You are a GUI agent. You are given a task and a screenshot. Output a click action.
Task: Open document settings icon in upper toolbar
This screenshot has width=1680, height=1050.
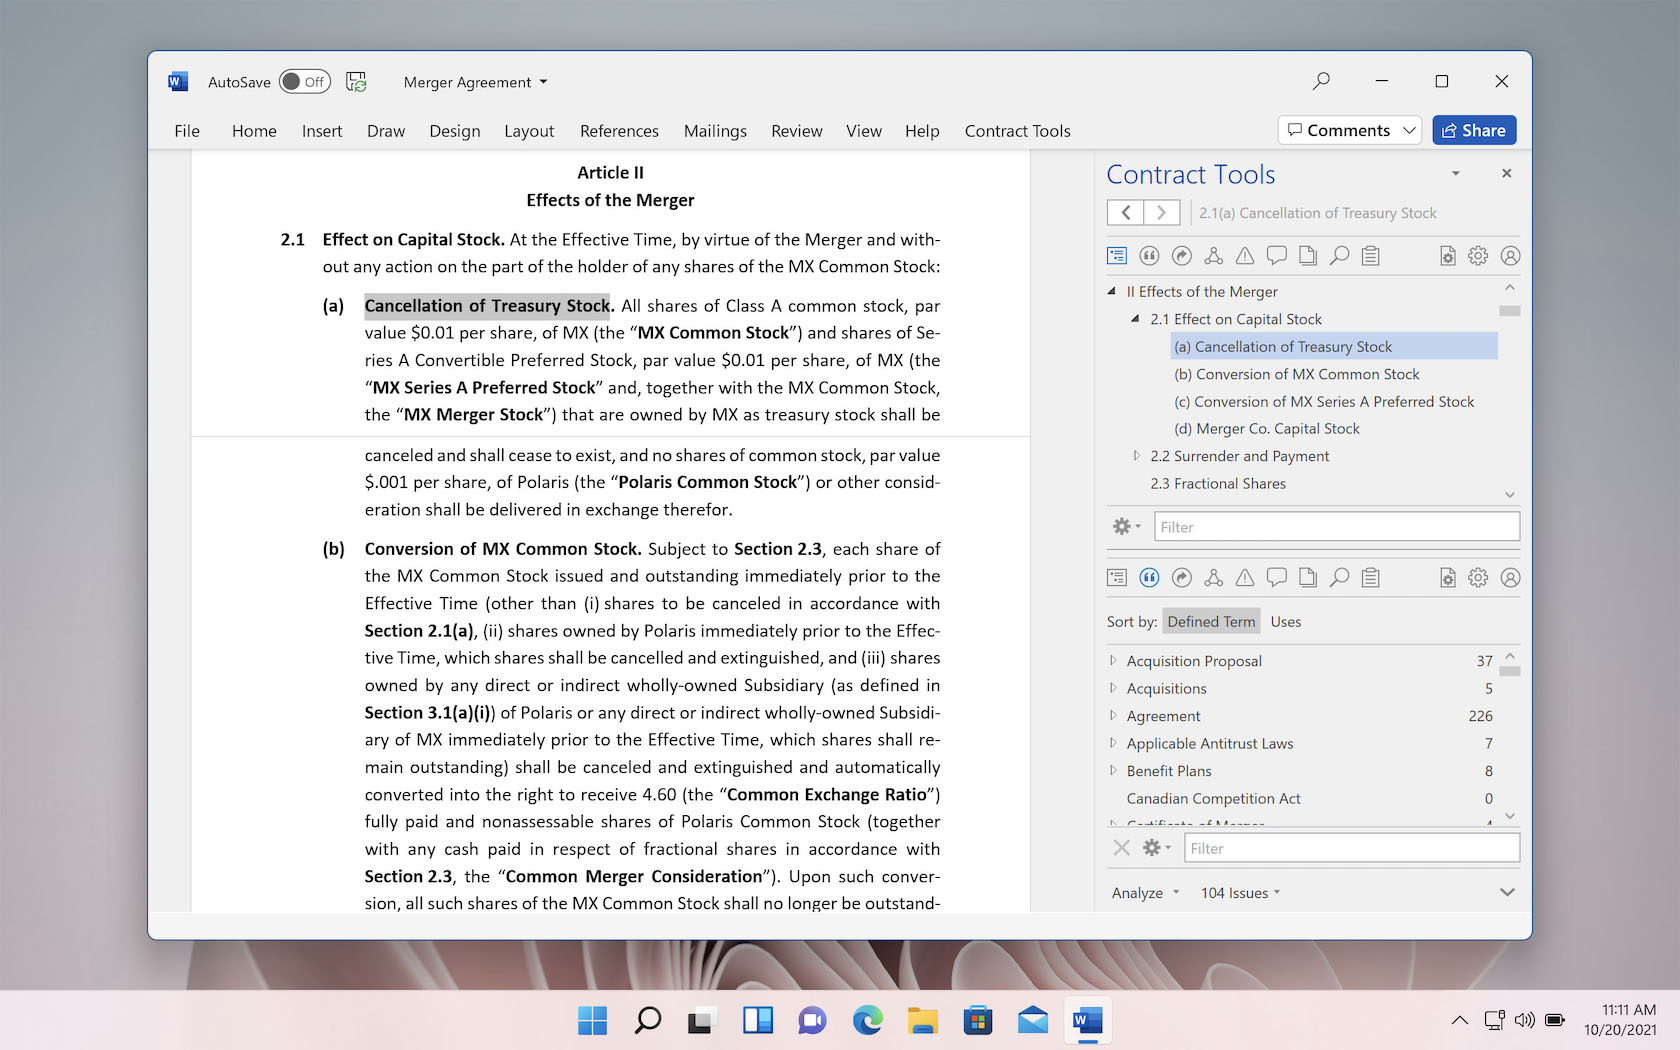click(1447, 256)
